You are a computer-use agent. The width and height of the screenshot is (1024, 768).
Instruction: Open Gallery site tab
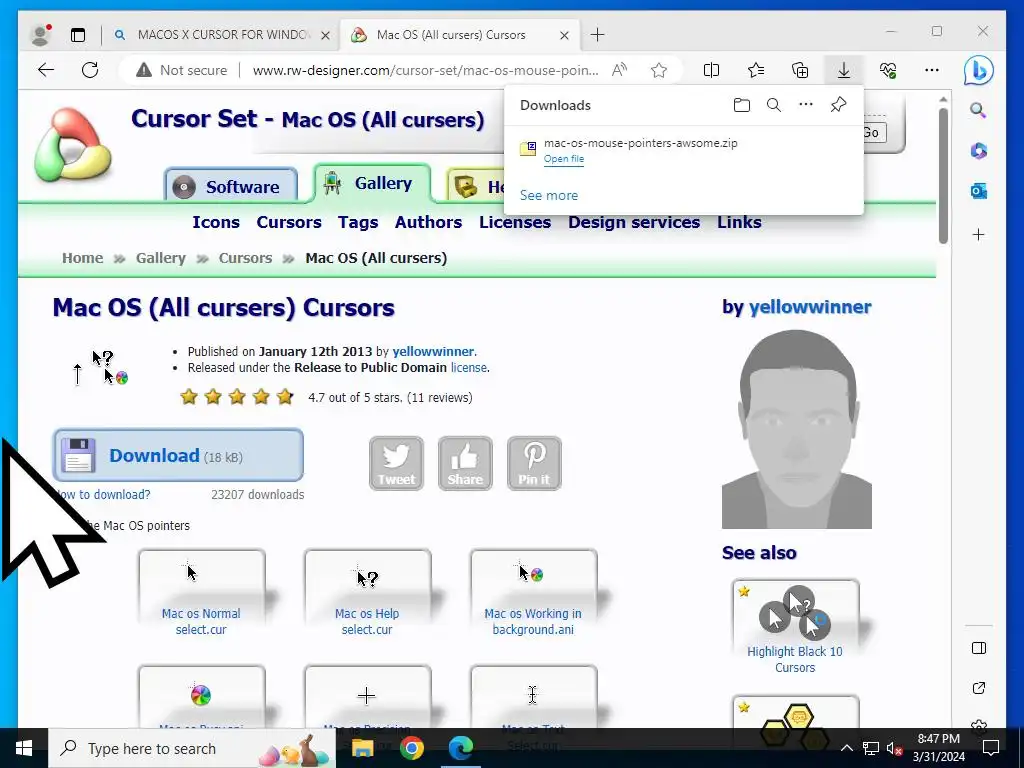[x=373, y=183]
